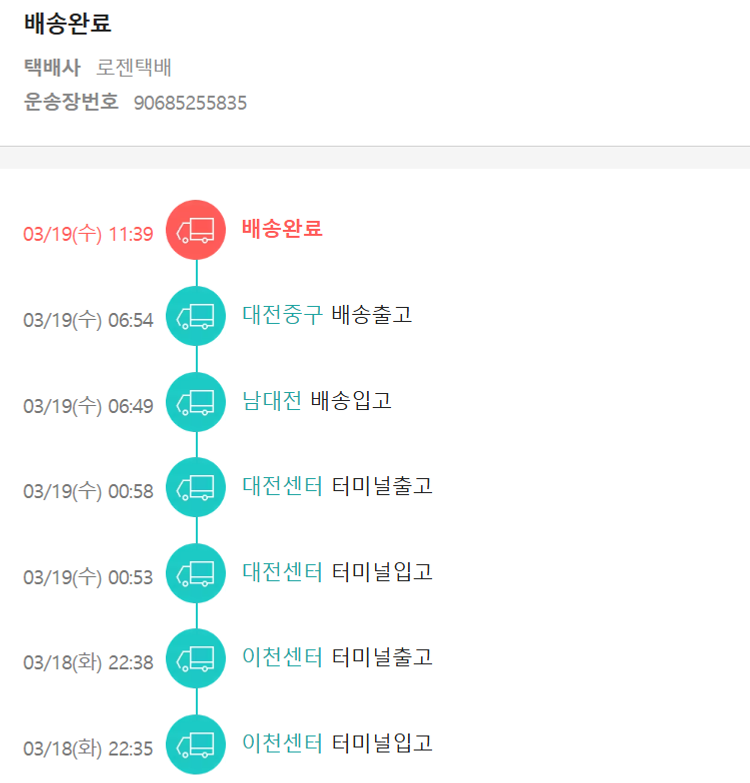Click the 이천센터 터미널출고 truck icon
This screenshot has width=750, height=783.
[196, 660]
